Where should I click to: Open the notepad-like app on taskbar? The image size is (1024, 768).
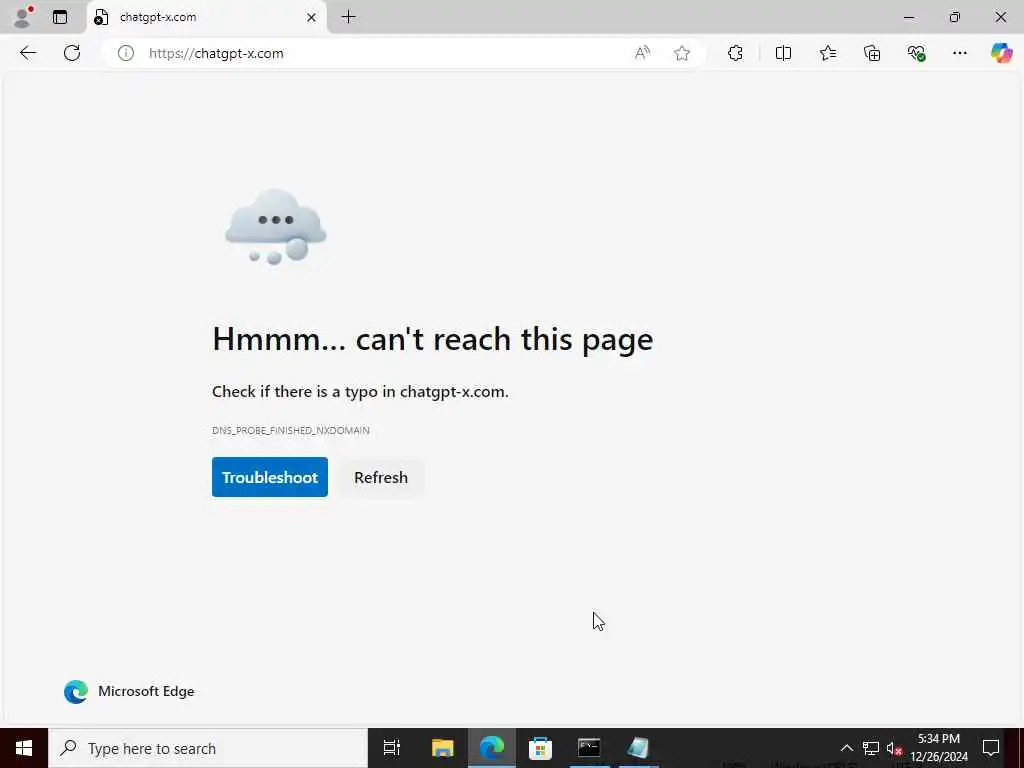point(638,748)
